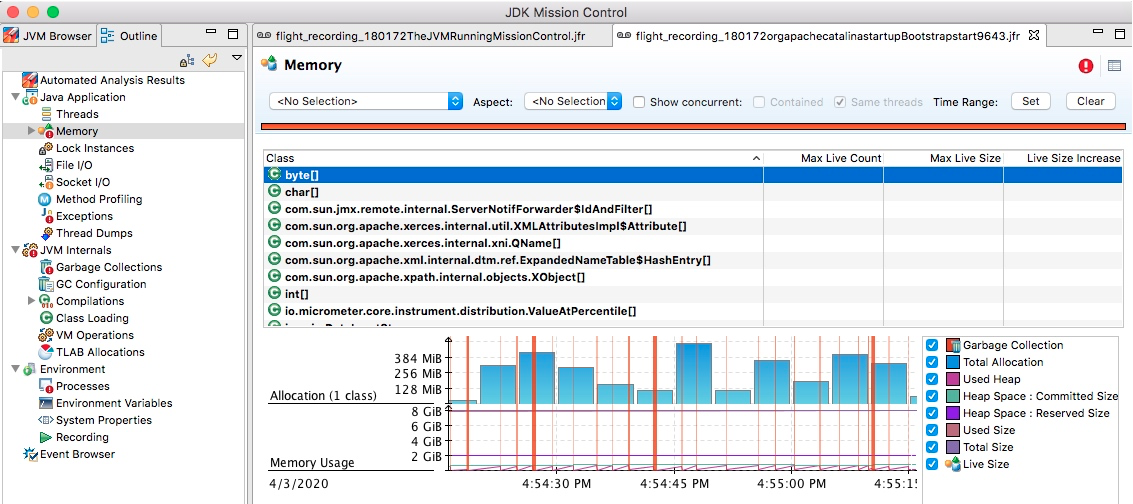Expand the Compilations tree node
The height and width of the screenshot is (504, 1133).
coord(31,301)
